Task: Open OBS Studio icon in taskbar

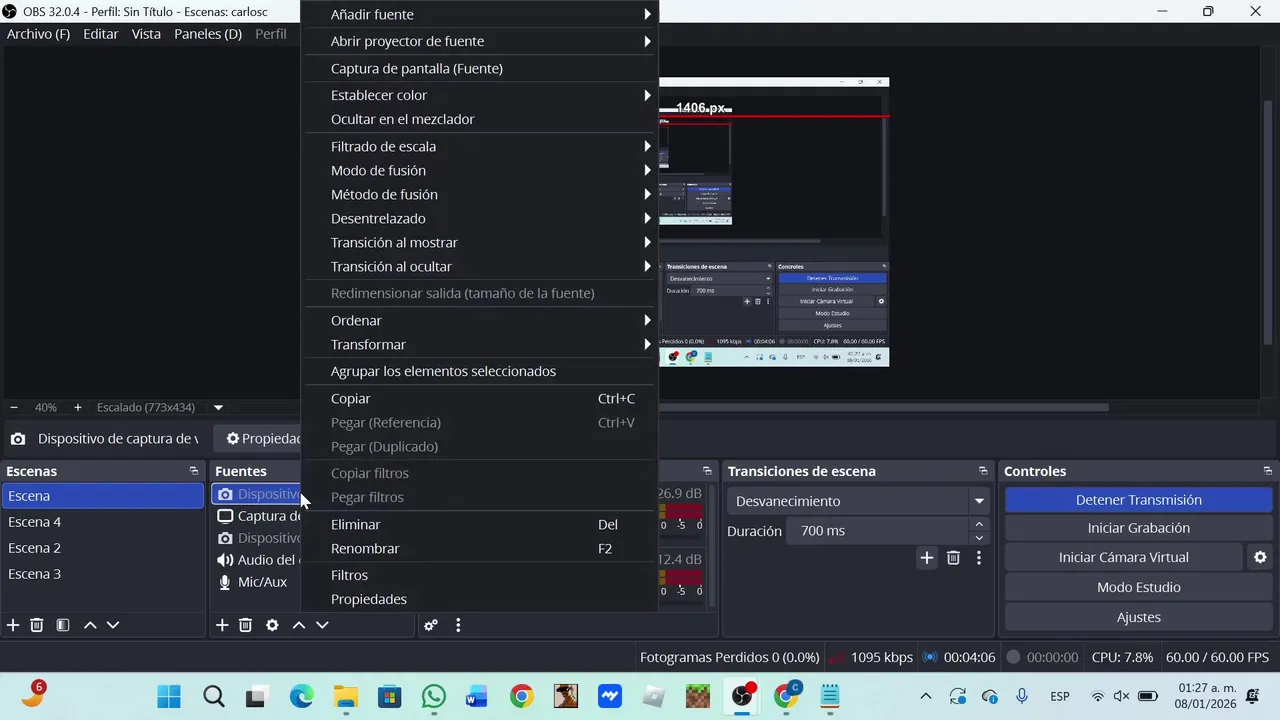Action: coord(743,696)
